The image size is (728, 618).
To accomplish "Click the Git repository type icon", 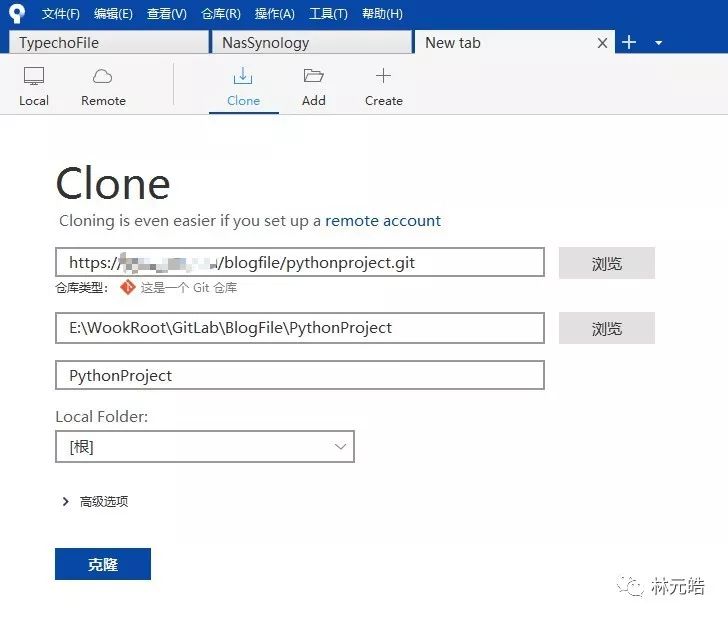I will click(128, 287).
